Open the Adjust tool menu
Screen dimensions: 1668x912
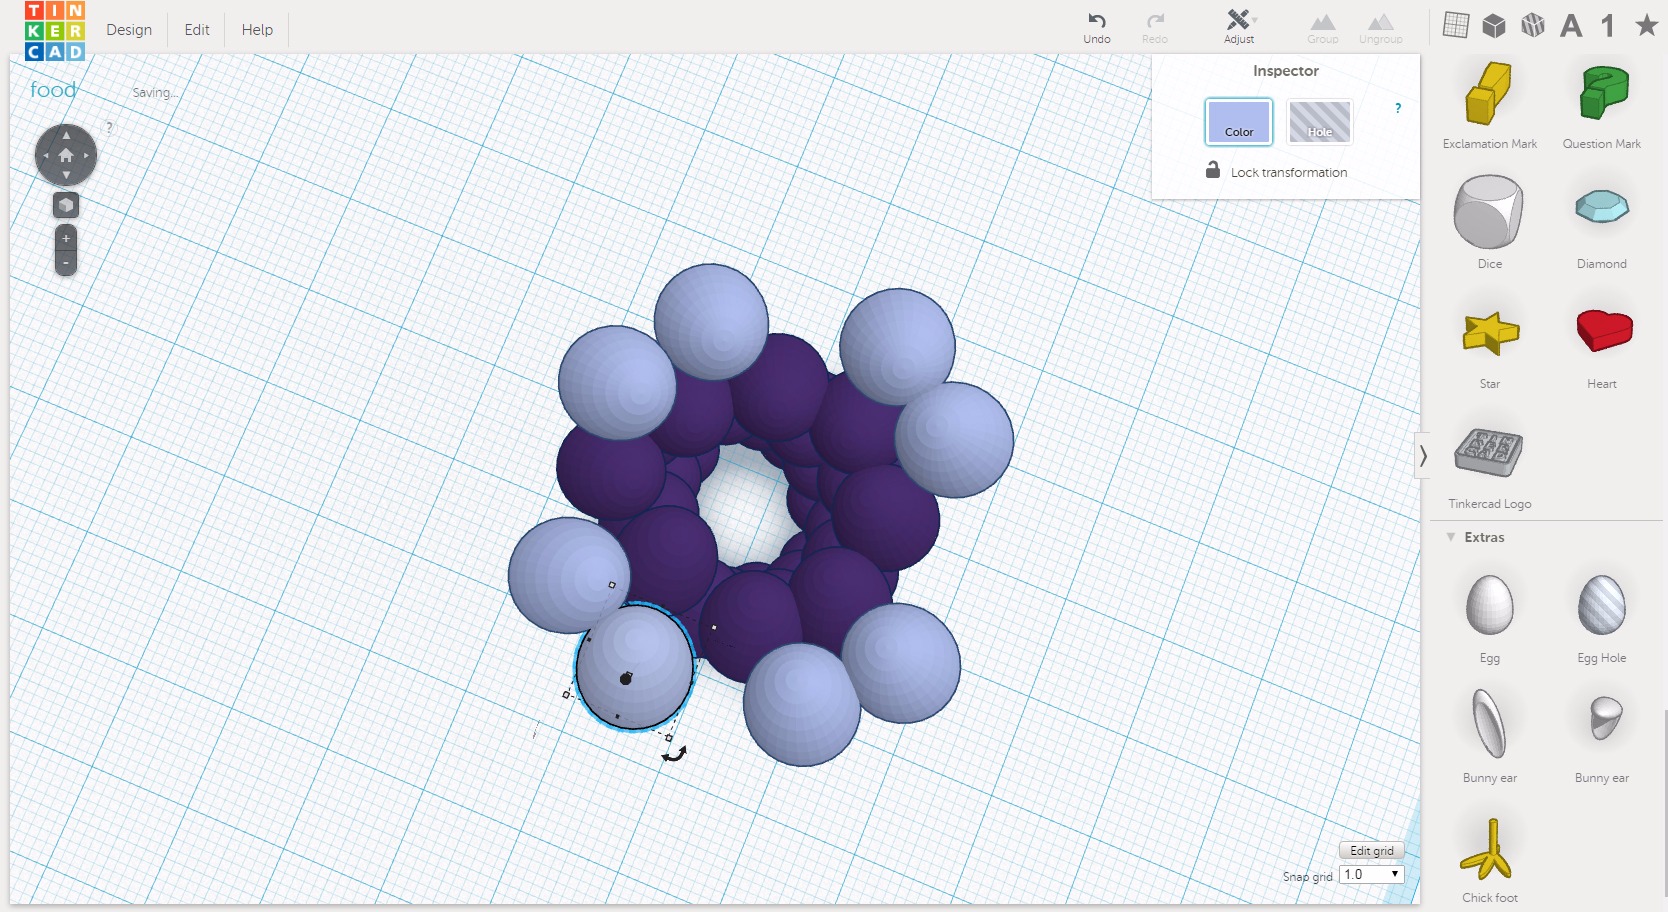pyautogui.click(x=1239, y=27)
